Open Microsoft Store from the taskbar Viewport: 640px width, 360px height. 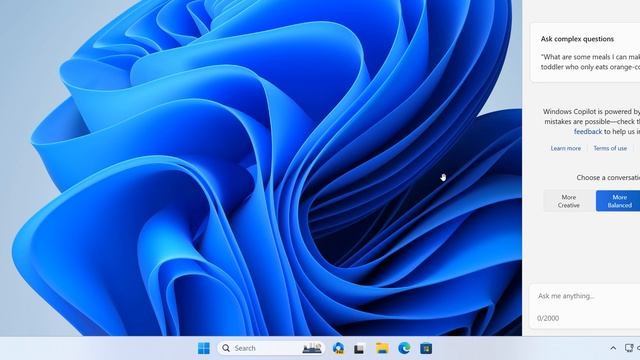(x=426, y=348)
